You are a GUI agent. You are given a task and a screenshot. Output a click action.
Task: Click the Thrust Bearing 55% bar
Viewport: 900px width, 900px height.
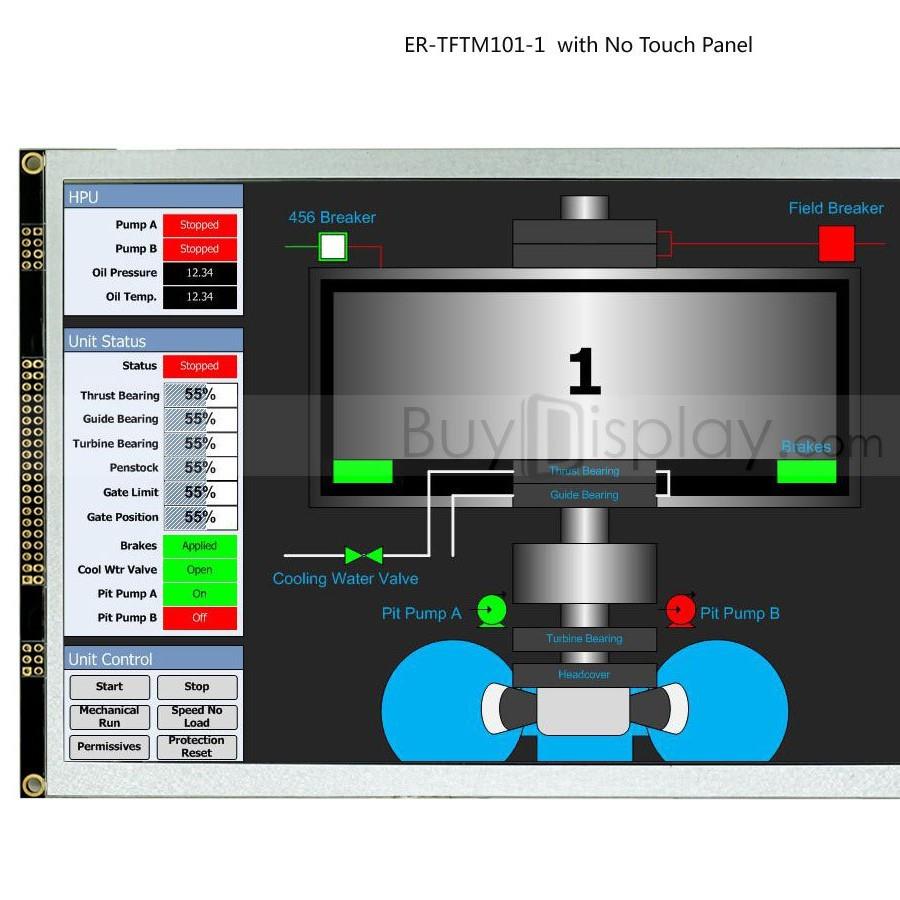point(200,395)
